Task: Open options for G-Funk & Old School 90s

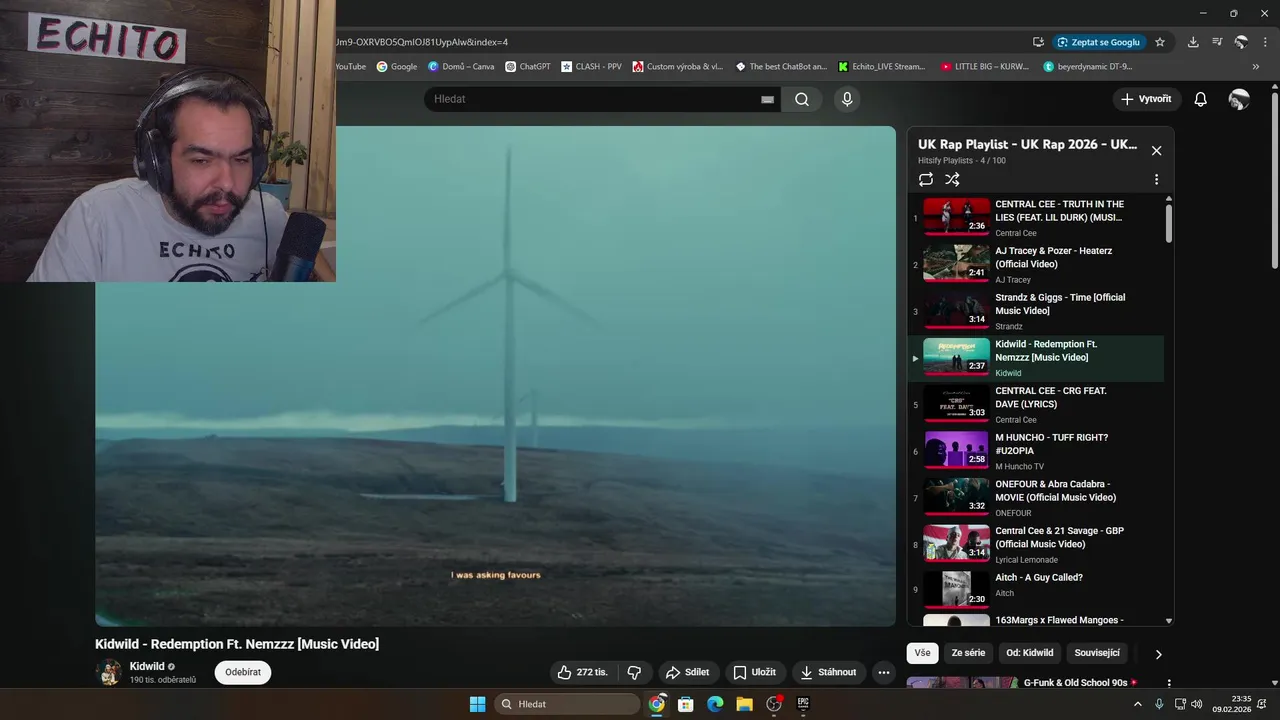Action: pyautogui.click(x=1168, y=684)
